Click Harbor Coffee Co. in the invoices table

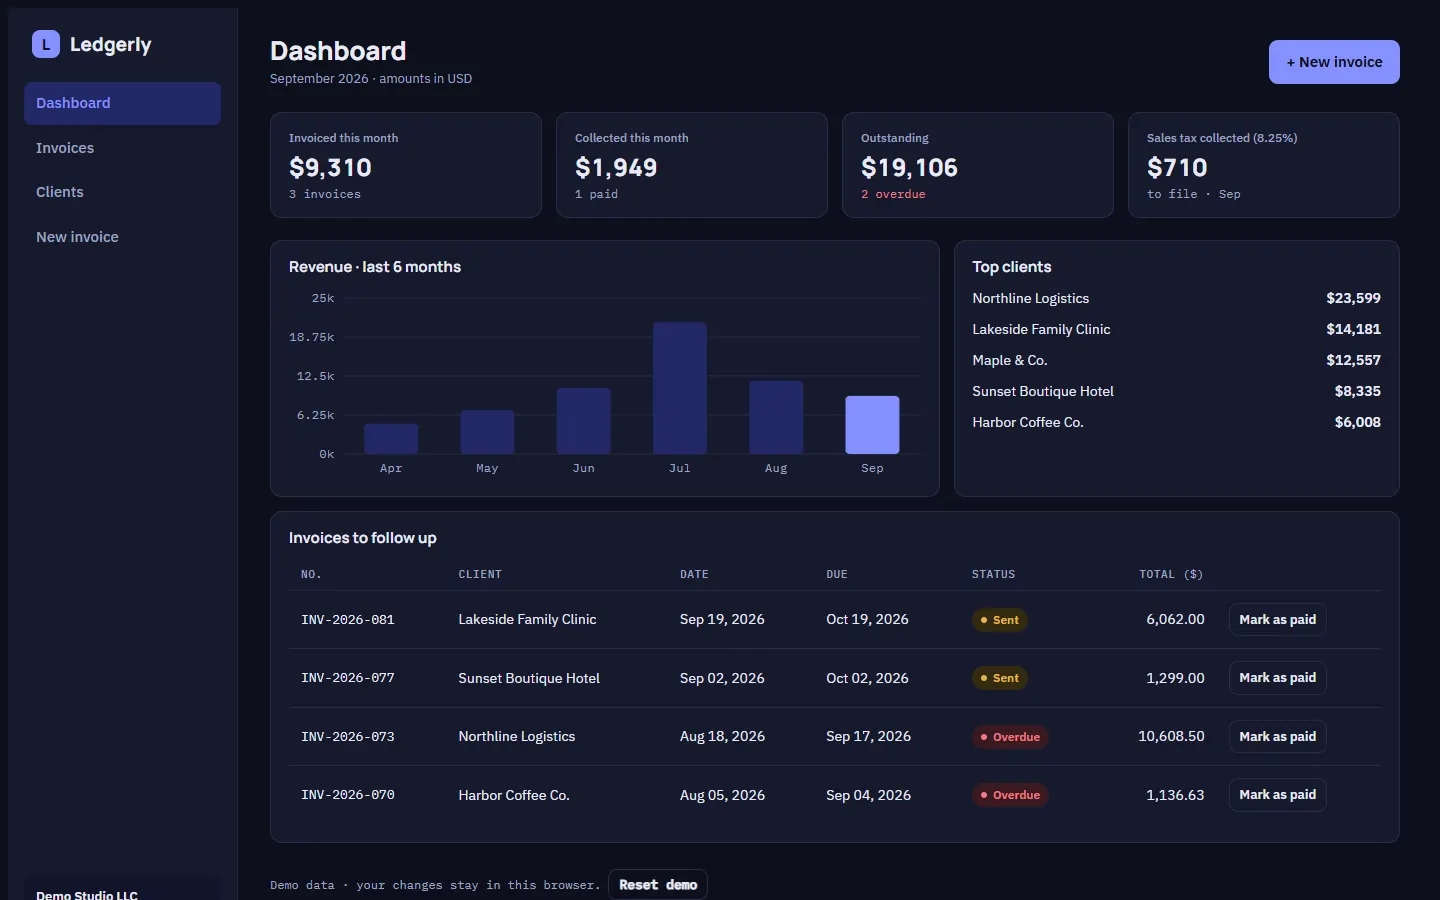coord(514,795)
